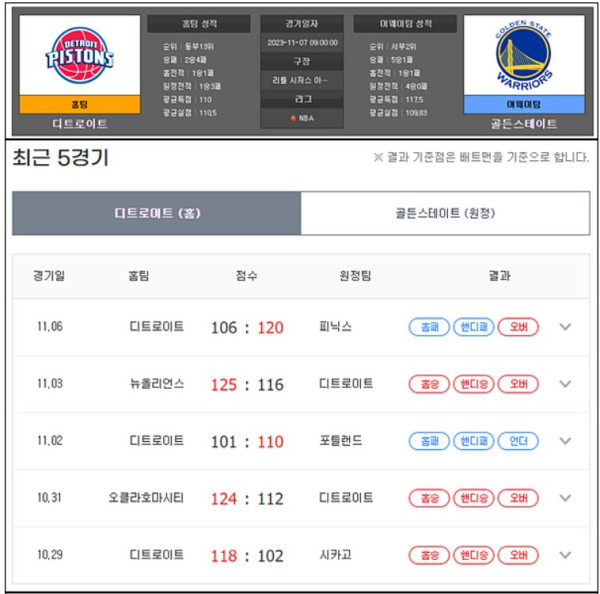600x594 pixels.
Task: Open the 10.31 오클라호마시티 row chevron
Action: [566, 498]
